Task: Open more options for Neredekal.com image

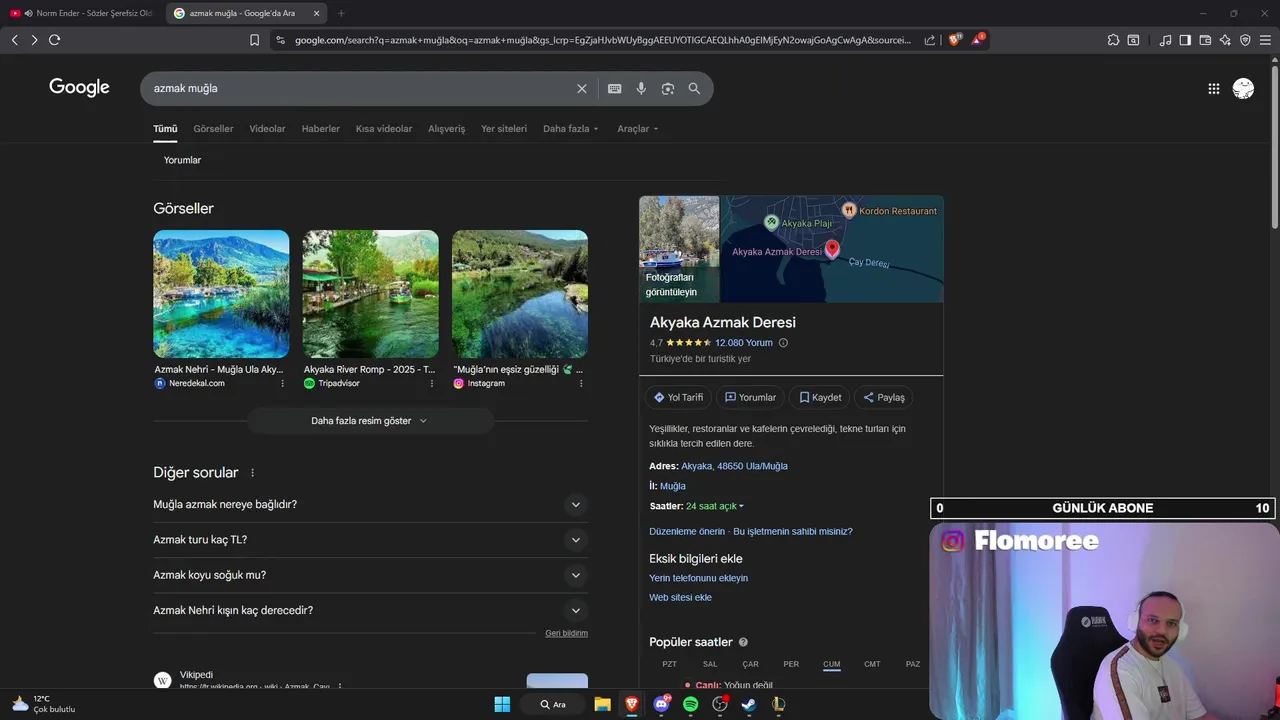Action: pyautogui.click(x=282, y=383)
